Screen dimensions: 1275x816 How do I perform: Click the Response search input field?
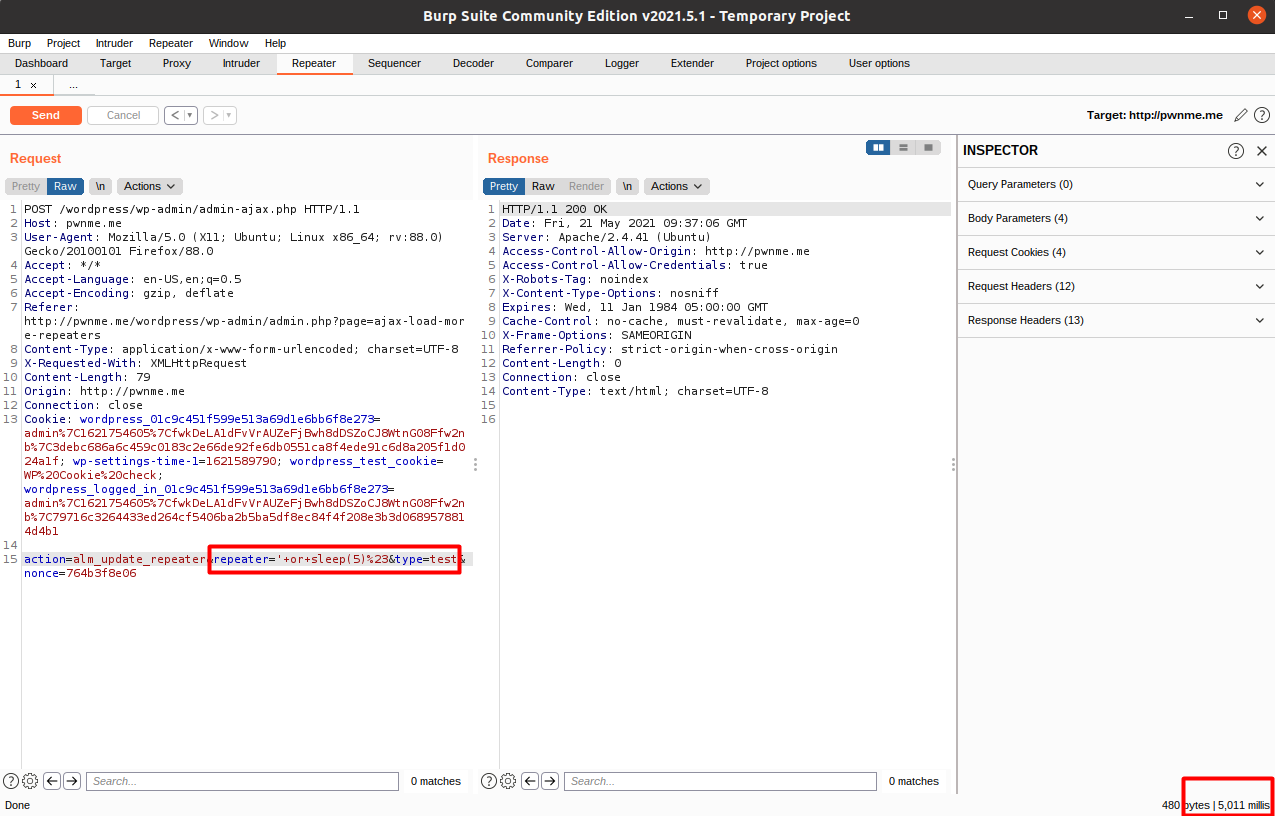coord(720,781)
